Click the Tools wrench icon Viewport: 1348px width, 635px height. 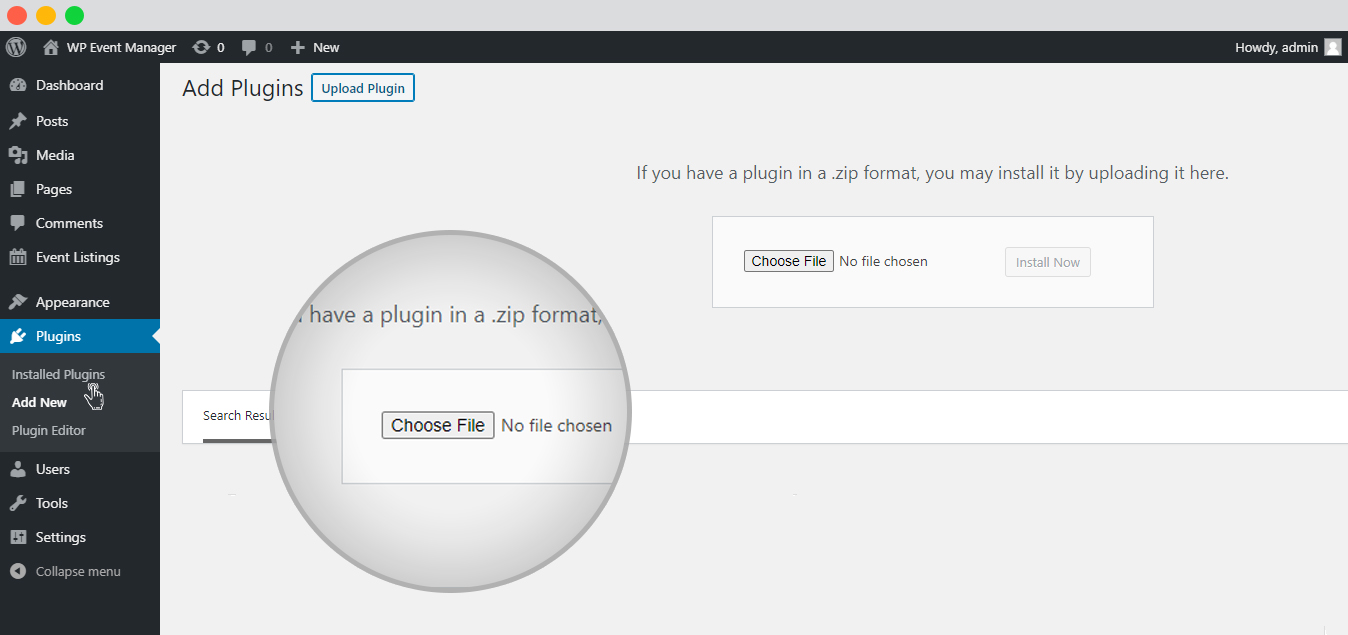18,503
